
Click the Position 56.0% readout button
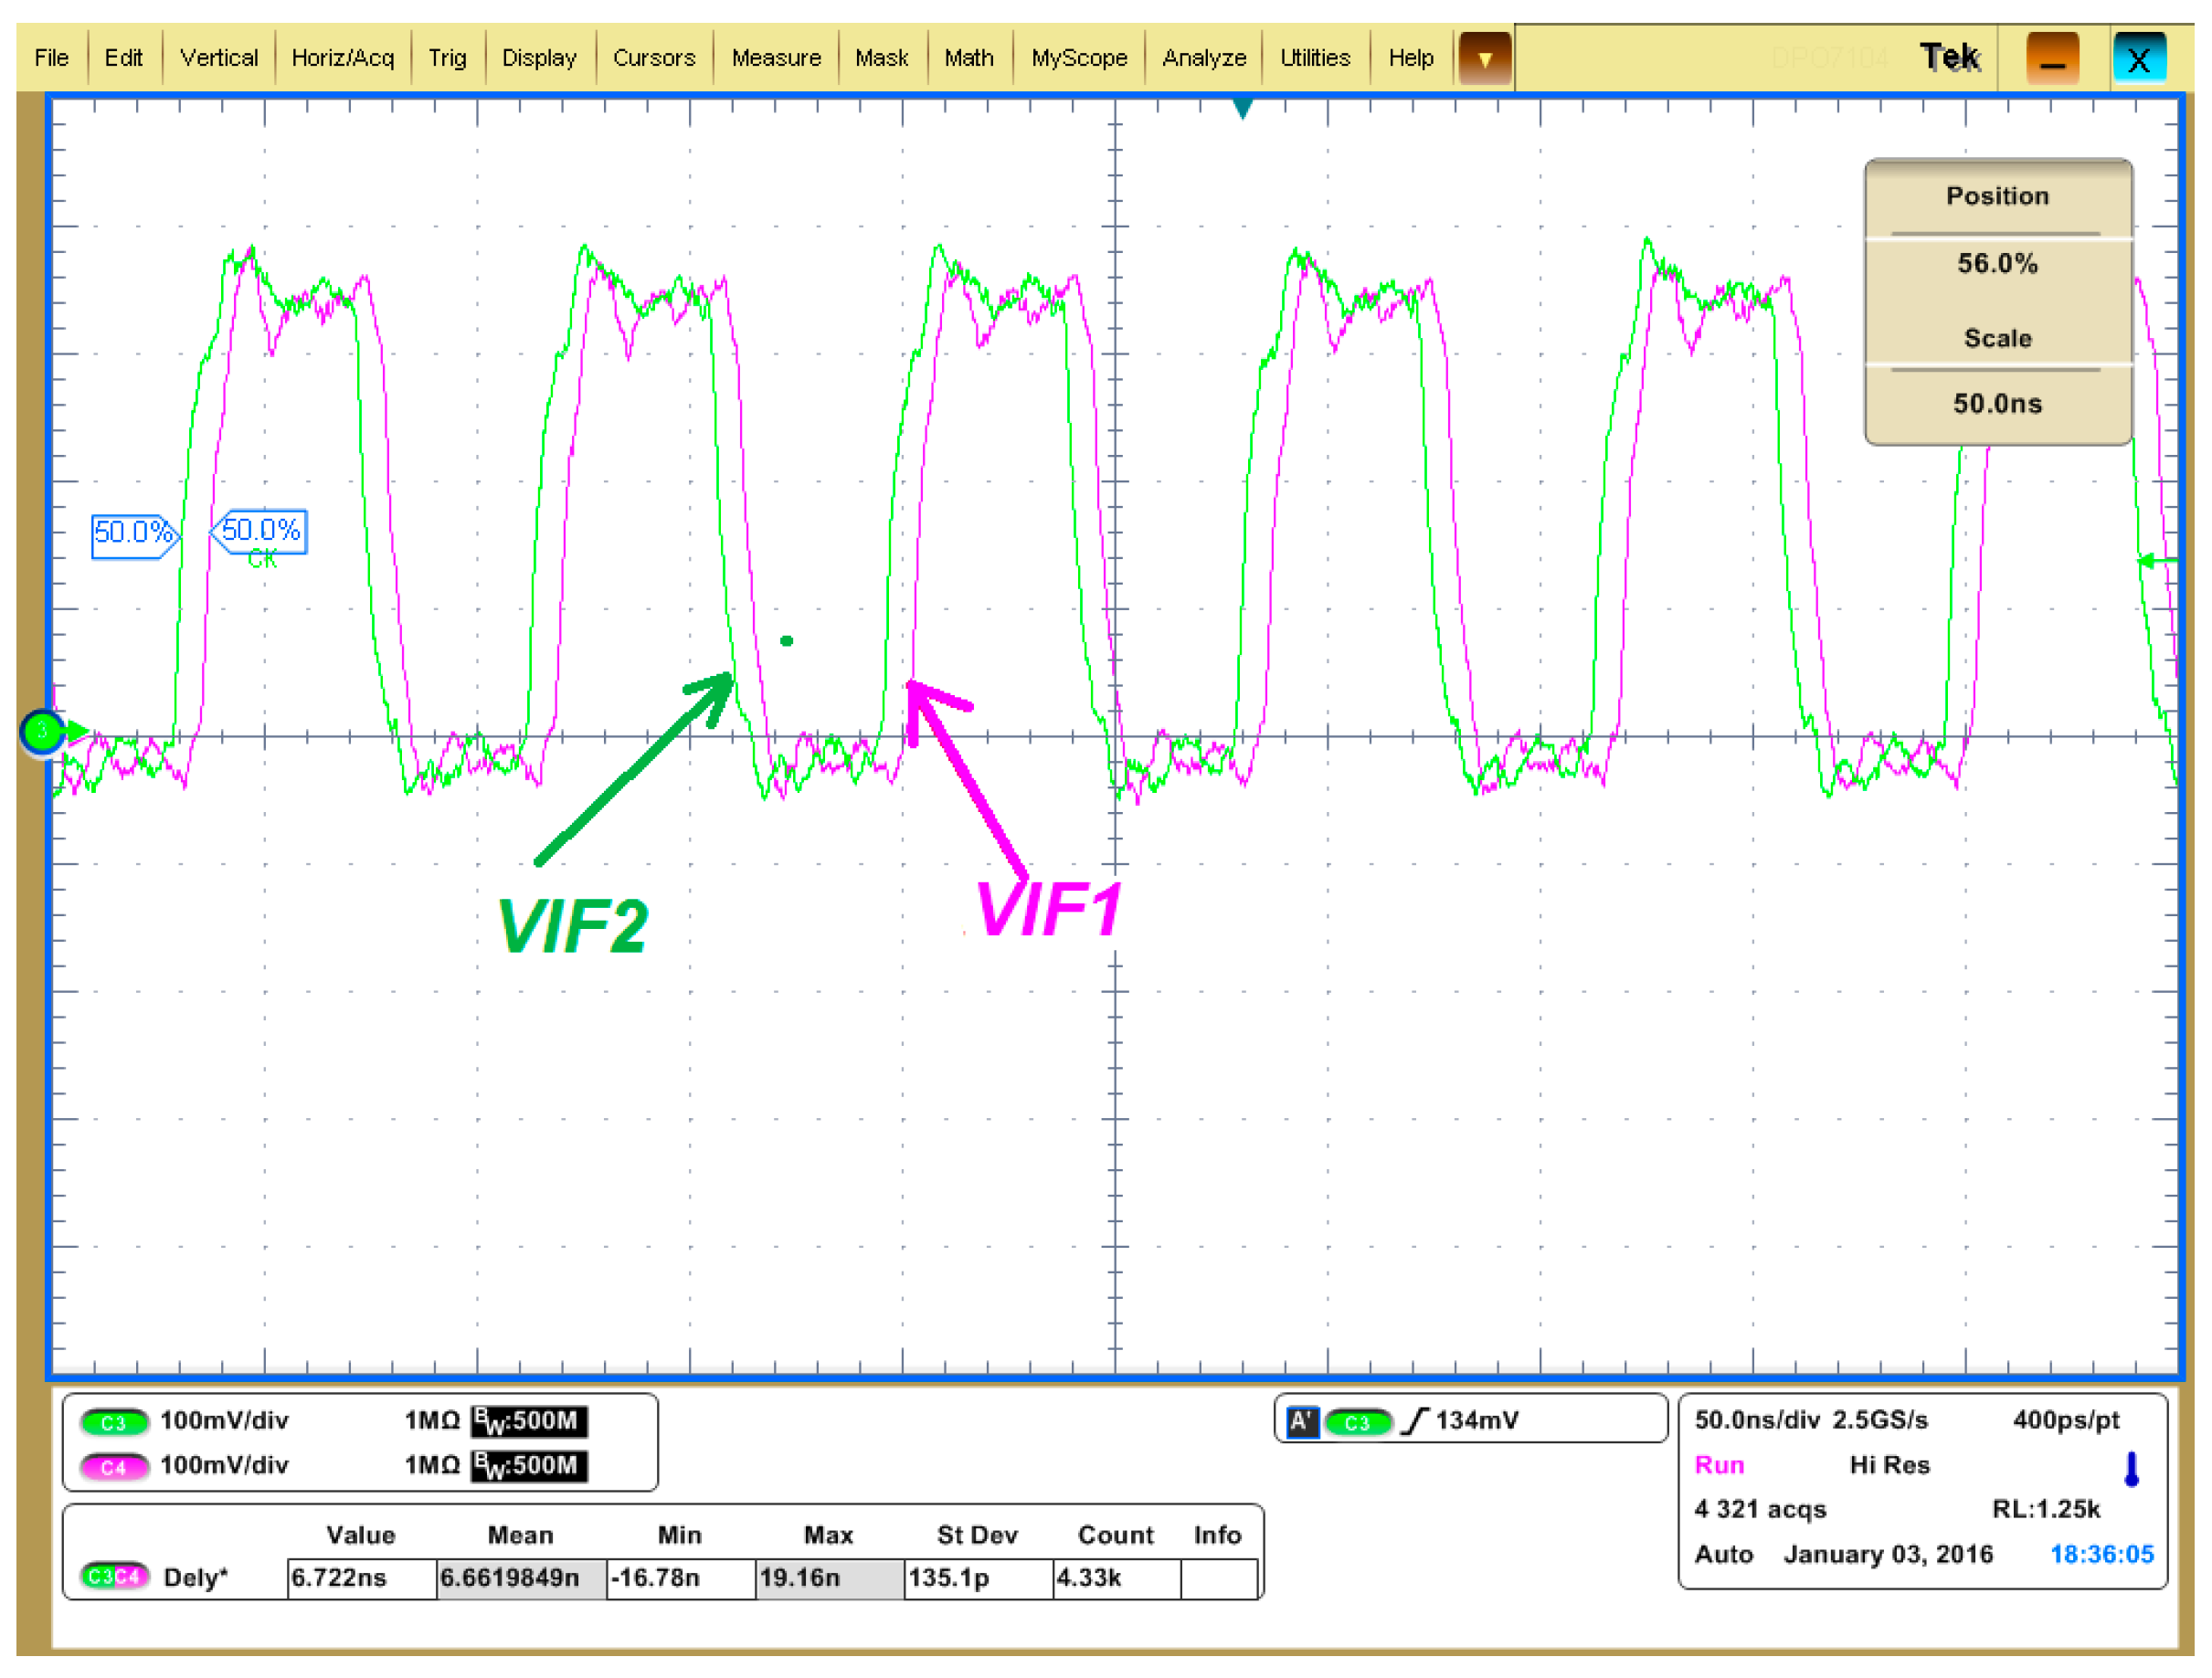pos(1997,264)
